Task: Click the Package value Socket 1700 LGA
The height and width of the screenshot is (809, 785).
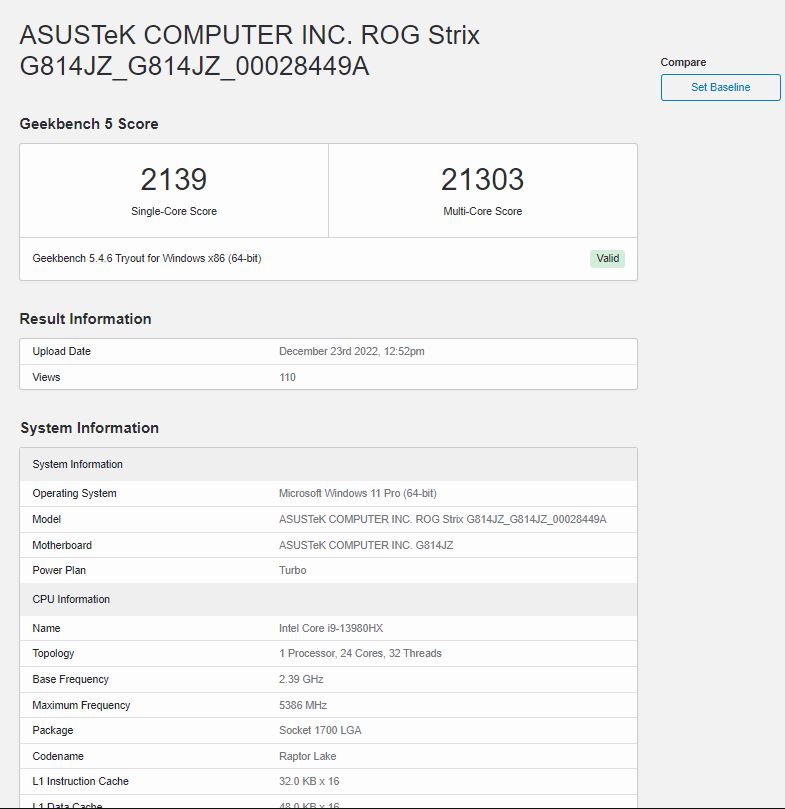Action: pos(320,730)
